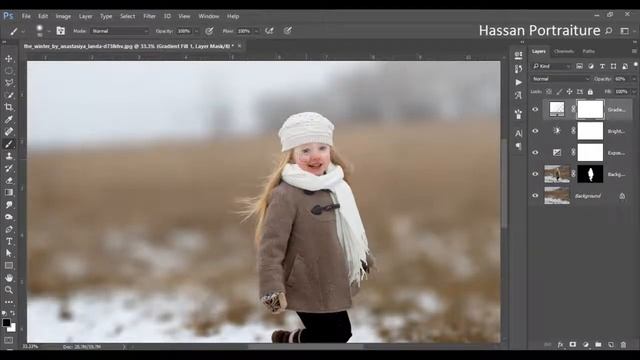Image resolution: width=640 pixels, height=360 pixels.
Task: Create new fill or adjustment layer
Action: (x=586, y=344)
